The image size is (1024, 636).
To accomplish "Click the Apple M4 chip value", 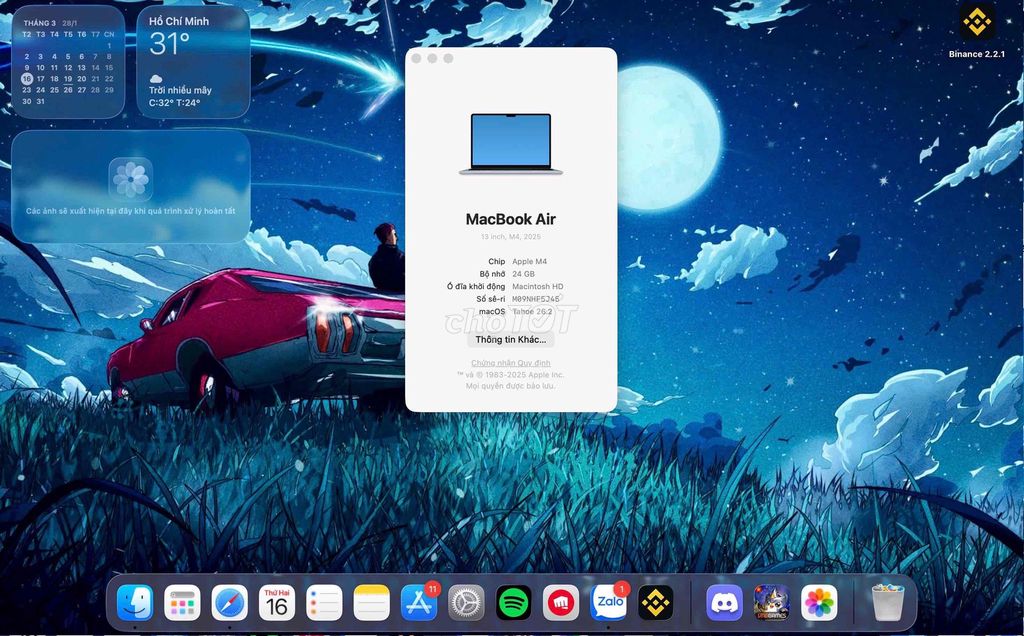I will click(x=530, y=261).
